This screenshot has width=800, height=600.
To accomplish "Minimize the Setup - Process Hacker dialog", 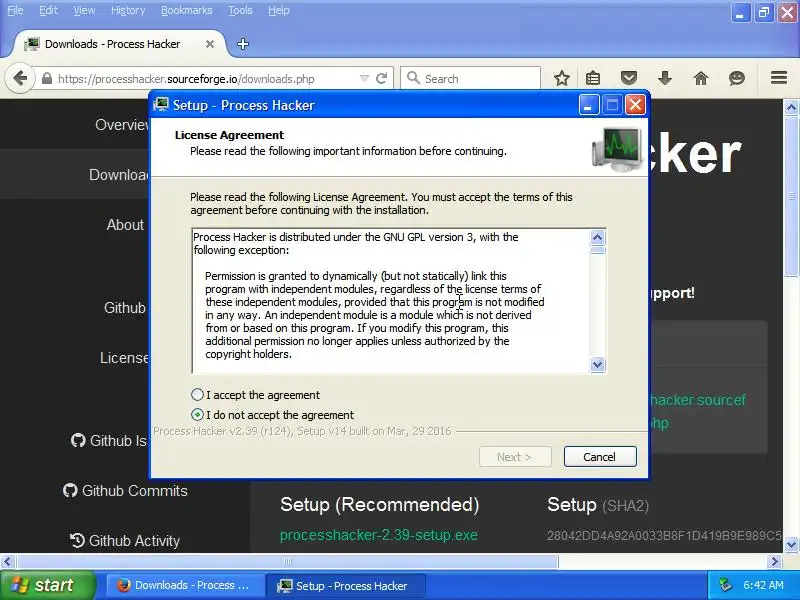I will click(x=588, y=105).
